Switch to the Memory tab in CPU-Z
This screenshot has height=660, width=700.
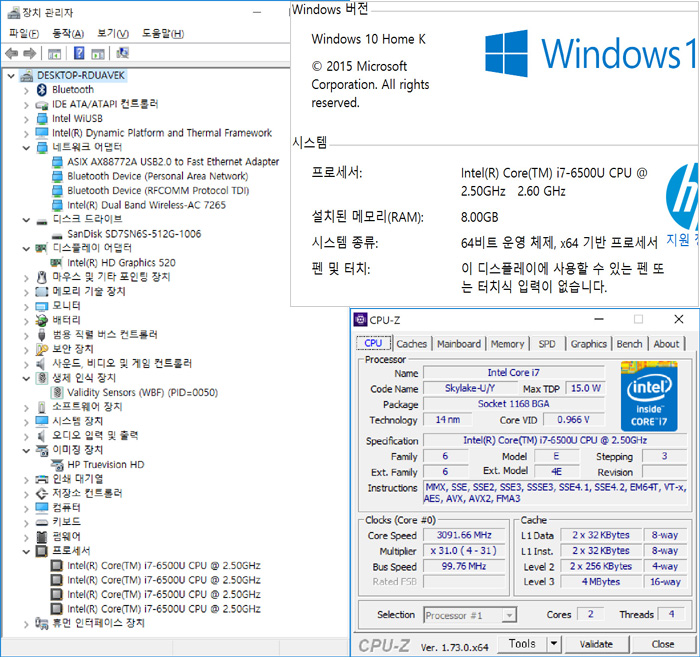507,344
